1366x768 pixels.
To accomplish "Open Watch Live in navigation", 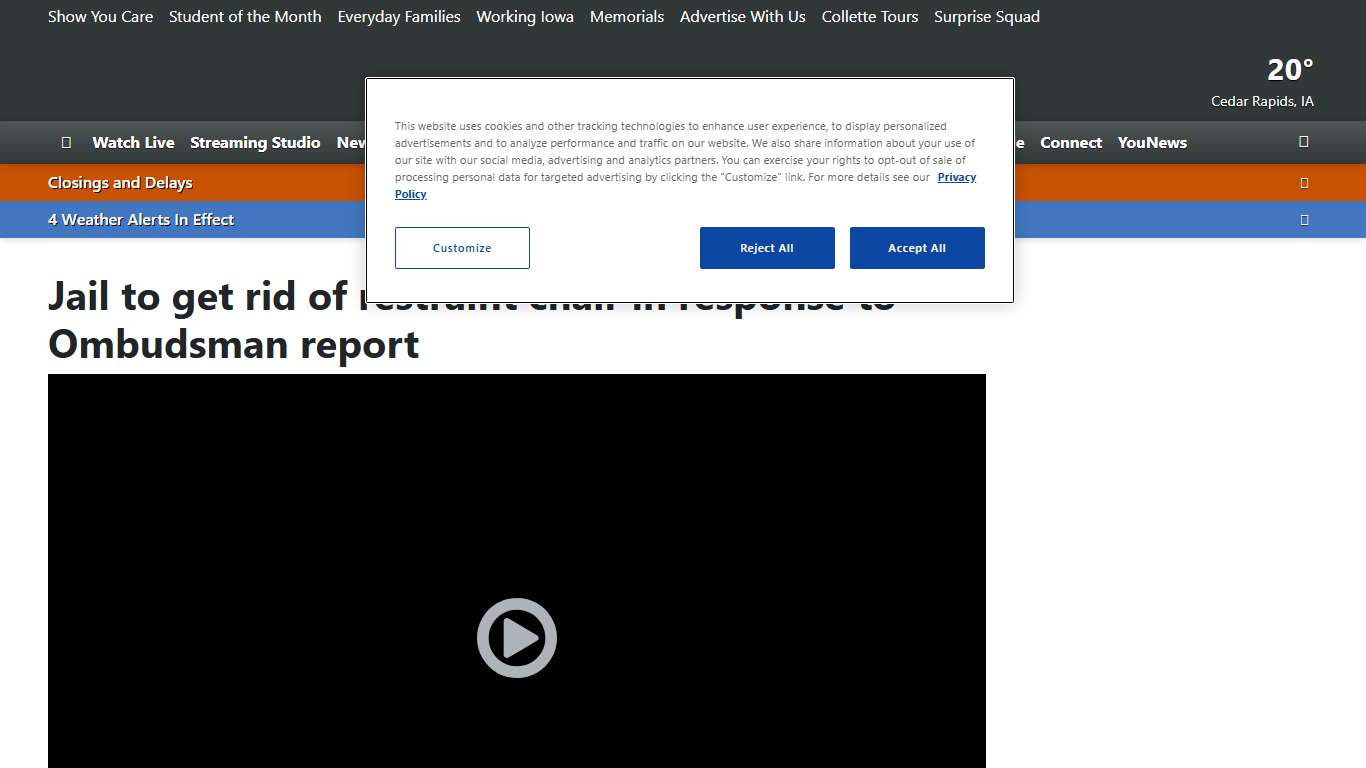I will pyautogui.click(x=133, y=142).
